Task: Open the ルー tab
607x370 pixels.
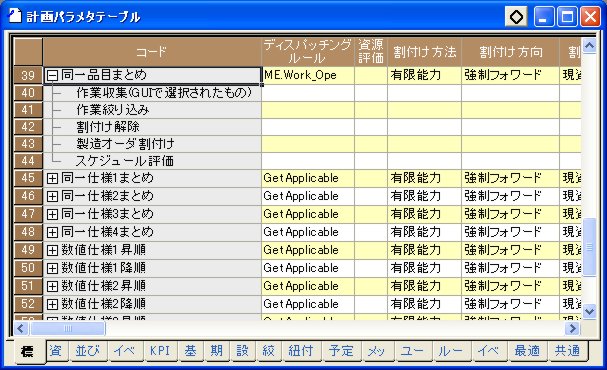Action: tap(451, 351)
